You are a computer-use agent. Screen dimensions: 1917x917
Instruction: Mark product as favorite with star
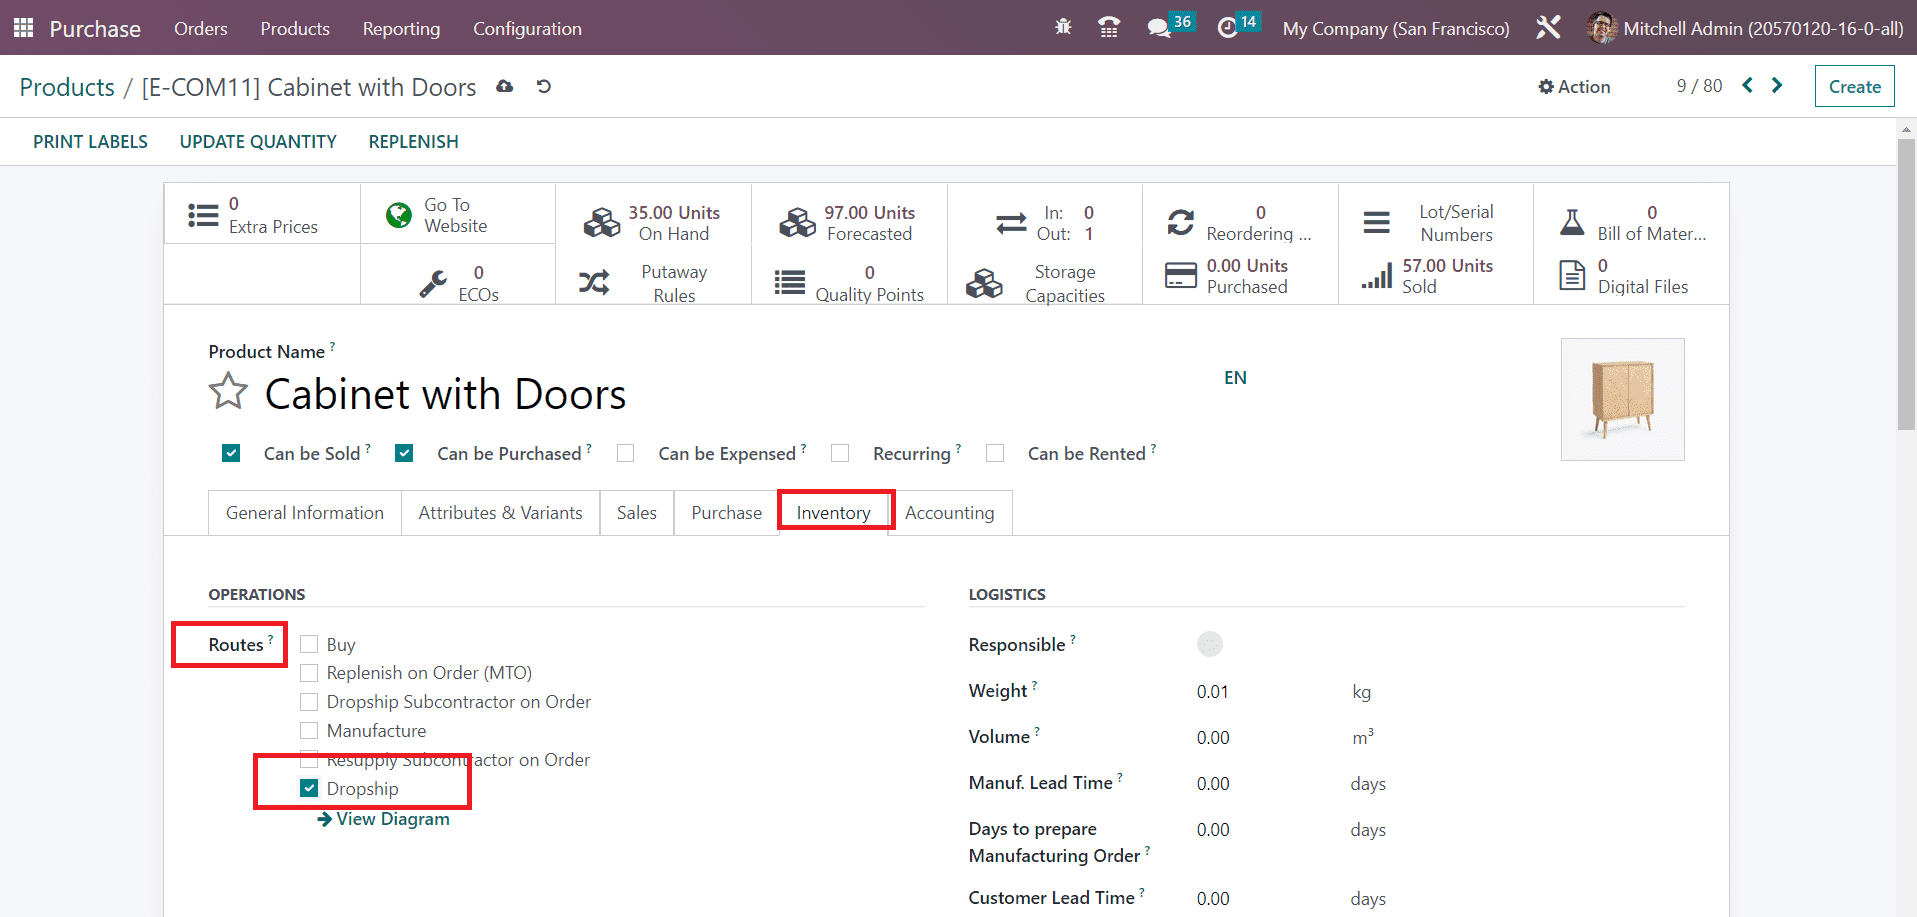pyautogui.click(x=228, y=392)
